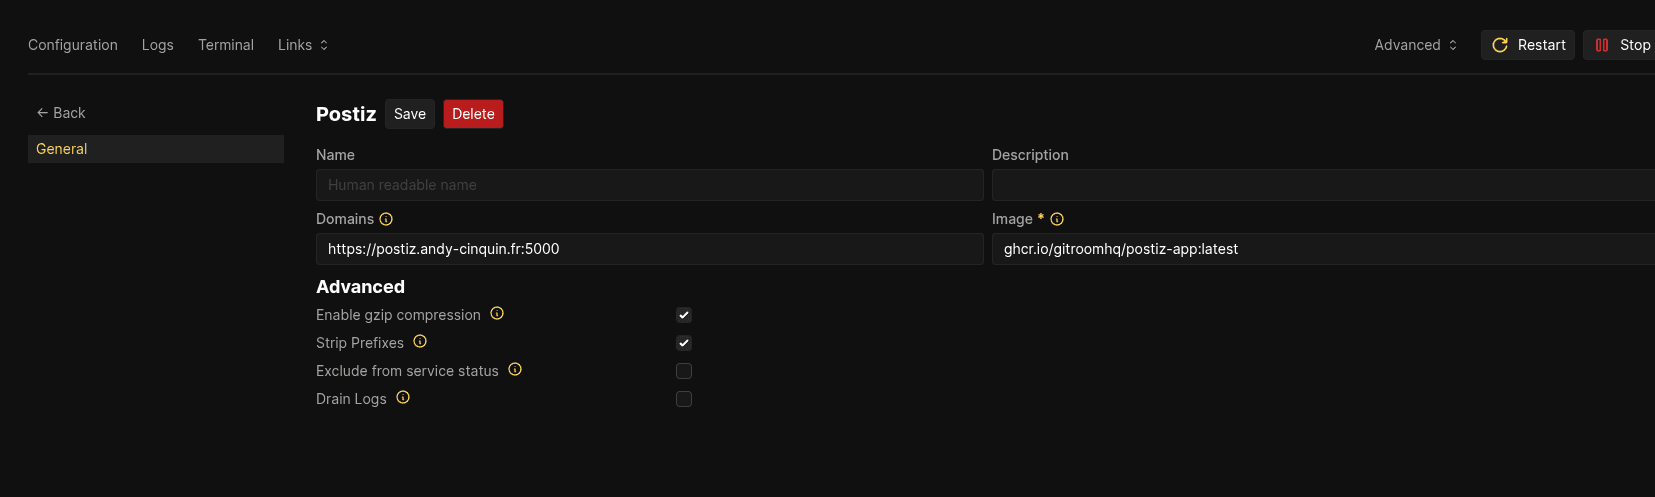Screen dimensions: 1655x497
Task: Open the Links dropdown
Action: point(303,45)
